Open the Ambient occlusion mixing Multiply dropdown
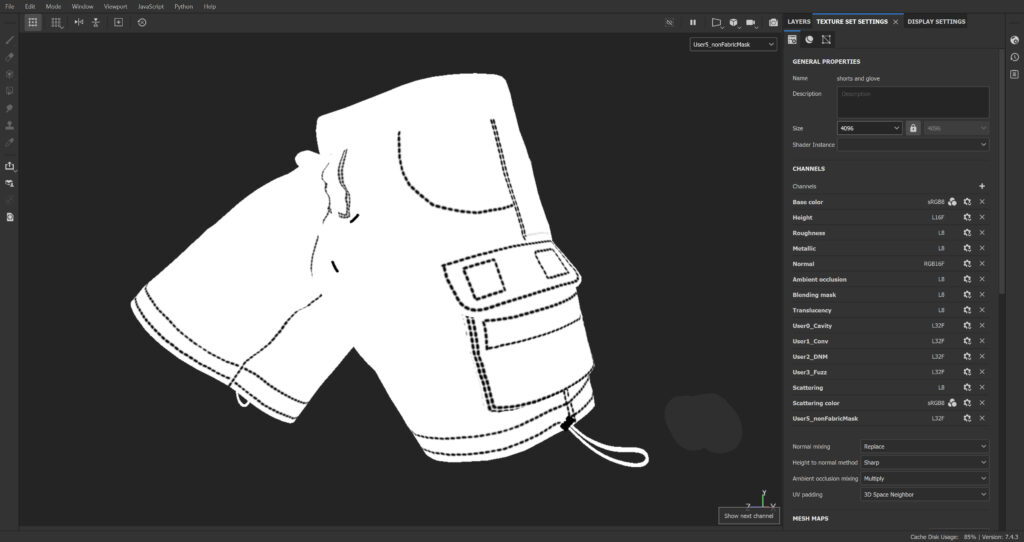 click(x=925, y=479)
